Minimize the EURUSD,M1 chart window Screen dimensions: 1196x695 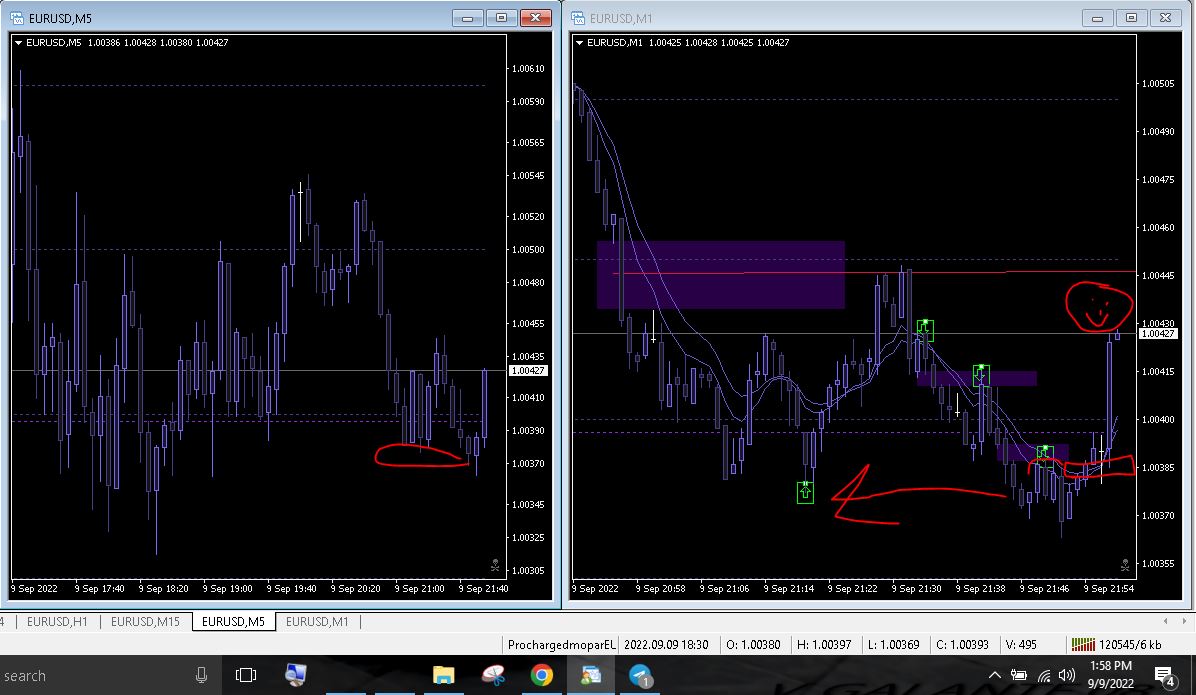click(x=1097, y=18)
